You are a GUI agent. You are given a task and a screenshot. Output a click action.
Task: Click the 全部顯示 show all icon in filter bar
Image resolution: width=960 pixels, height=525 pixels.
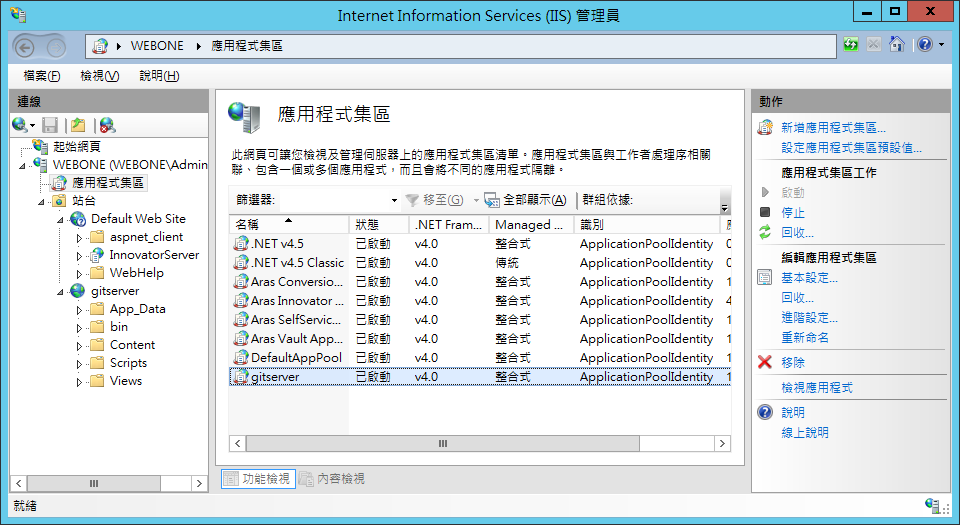tap(492, 199)
